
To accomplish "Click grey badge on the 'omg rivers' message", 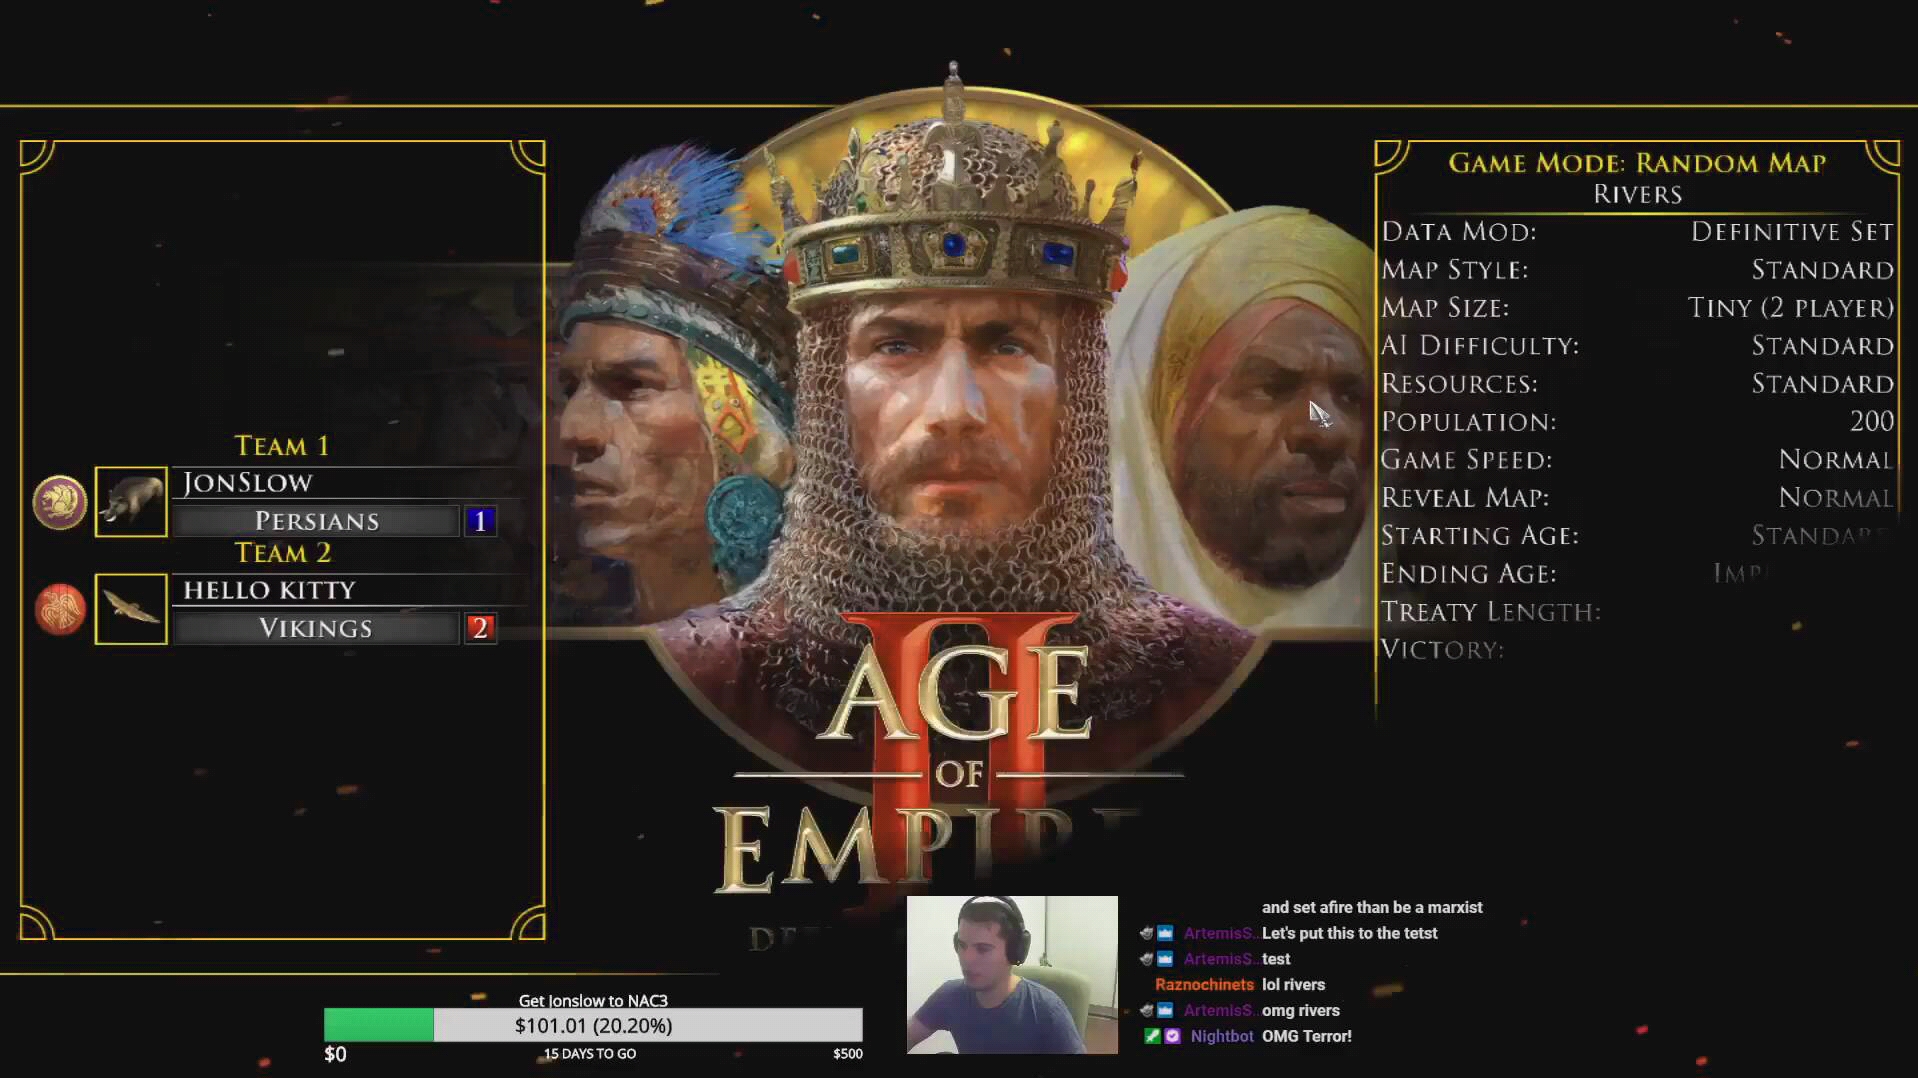I will (1146, 1010).
